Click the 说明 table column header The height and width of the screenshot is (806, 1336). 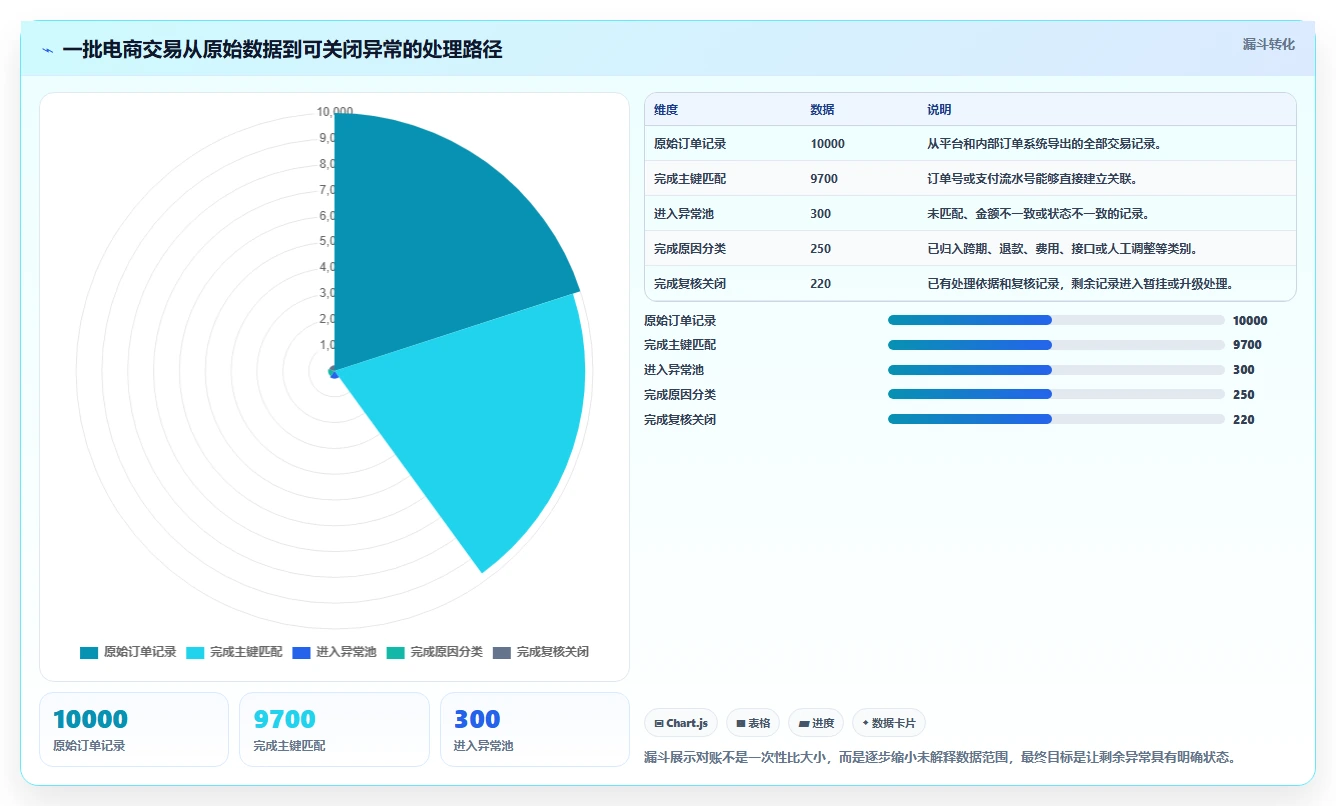[x=939, y=110]
